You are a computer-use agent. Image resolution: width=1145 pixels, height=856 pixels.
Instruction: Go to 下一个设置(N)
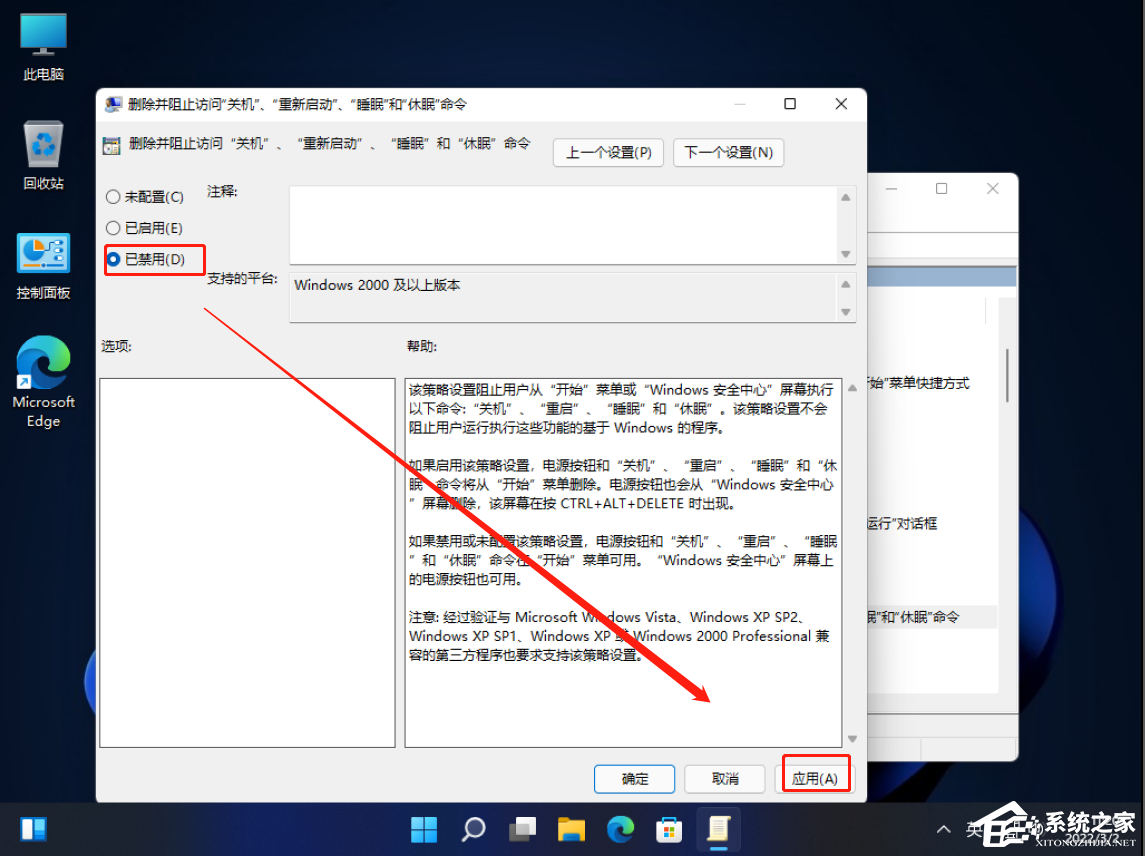pos(728,152)
